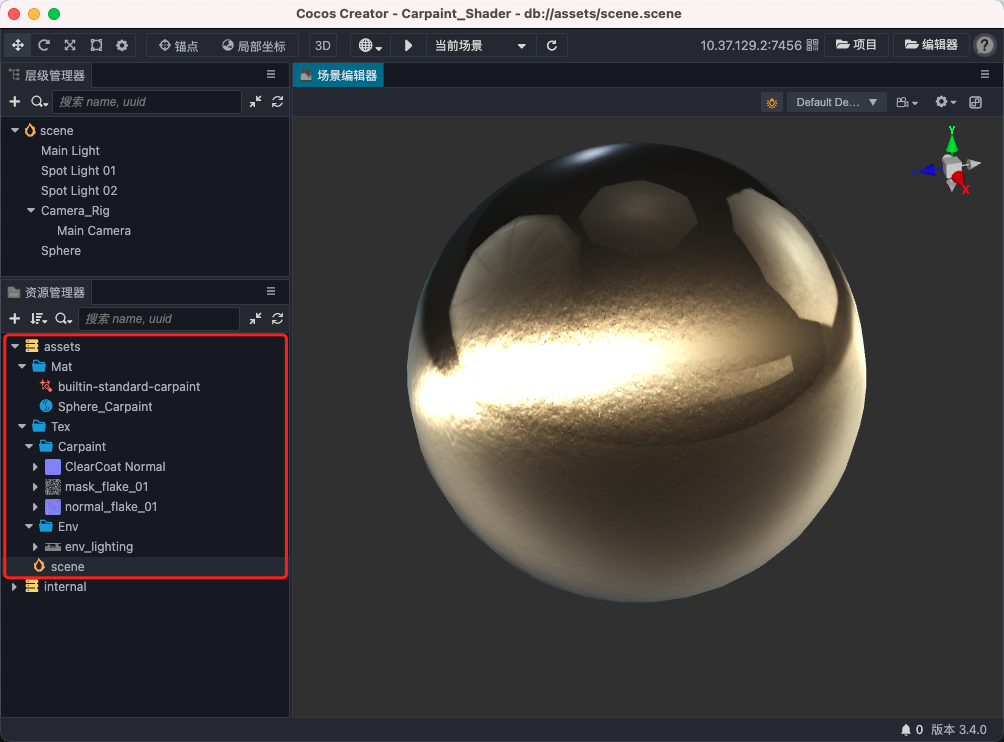Click the scene editor settings gear
The height and width of the screenshot is (742, 1004).
(x=940, y=102)
